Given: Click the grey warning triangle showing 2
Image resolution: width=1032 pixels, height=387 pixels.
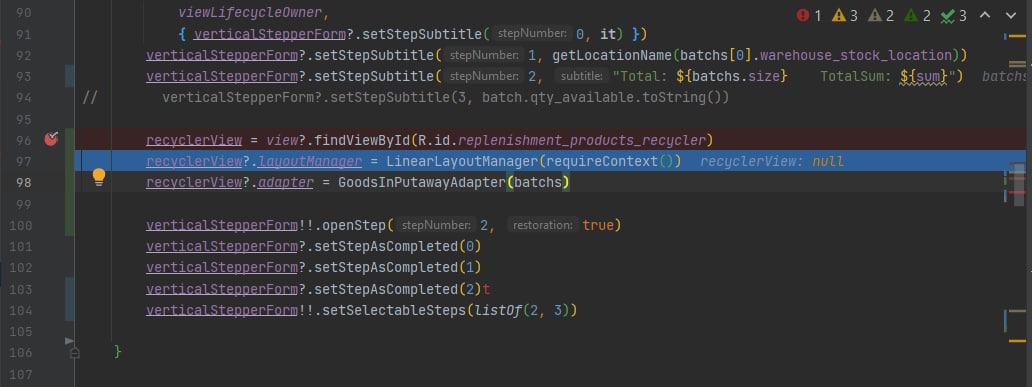Looking at the screenshot, I should [x=881, y=15].
